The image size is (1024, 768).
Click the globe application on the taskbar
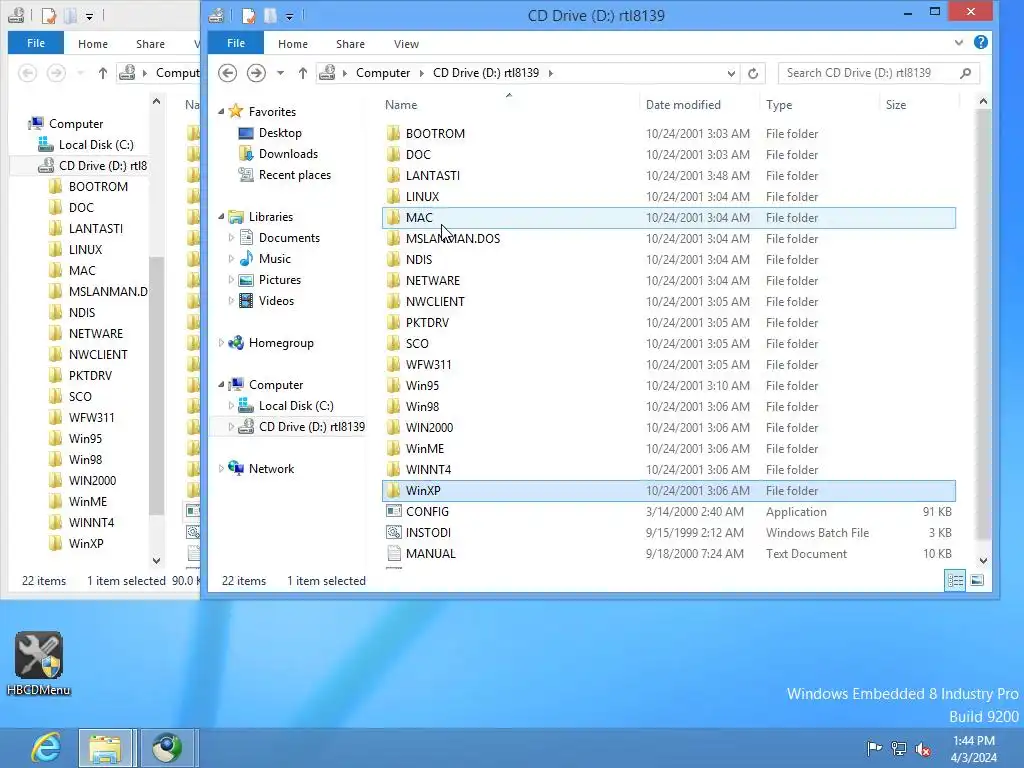point(167,748)
